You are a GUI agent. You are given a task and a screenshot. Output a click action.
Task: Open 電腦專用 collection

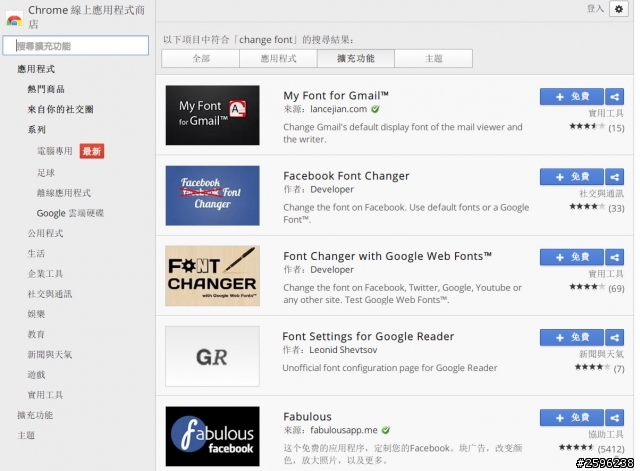[55, 151]
